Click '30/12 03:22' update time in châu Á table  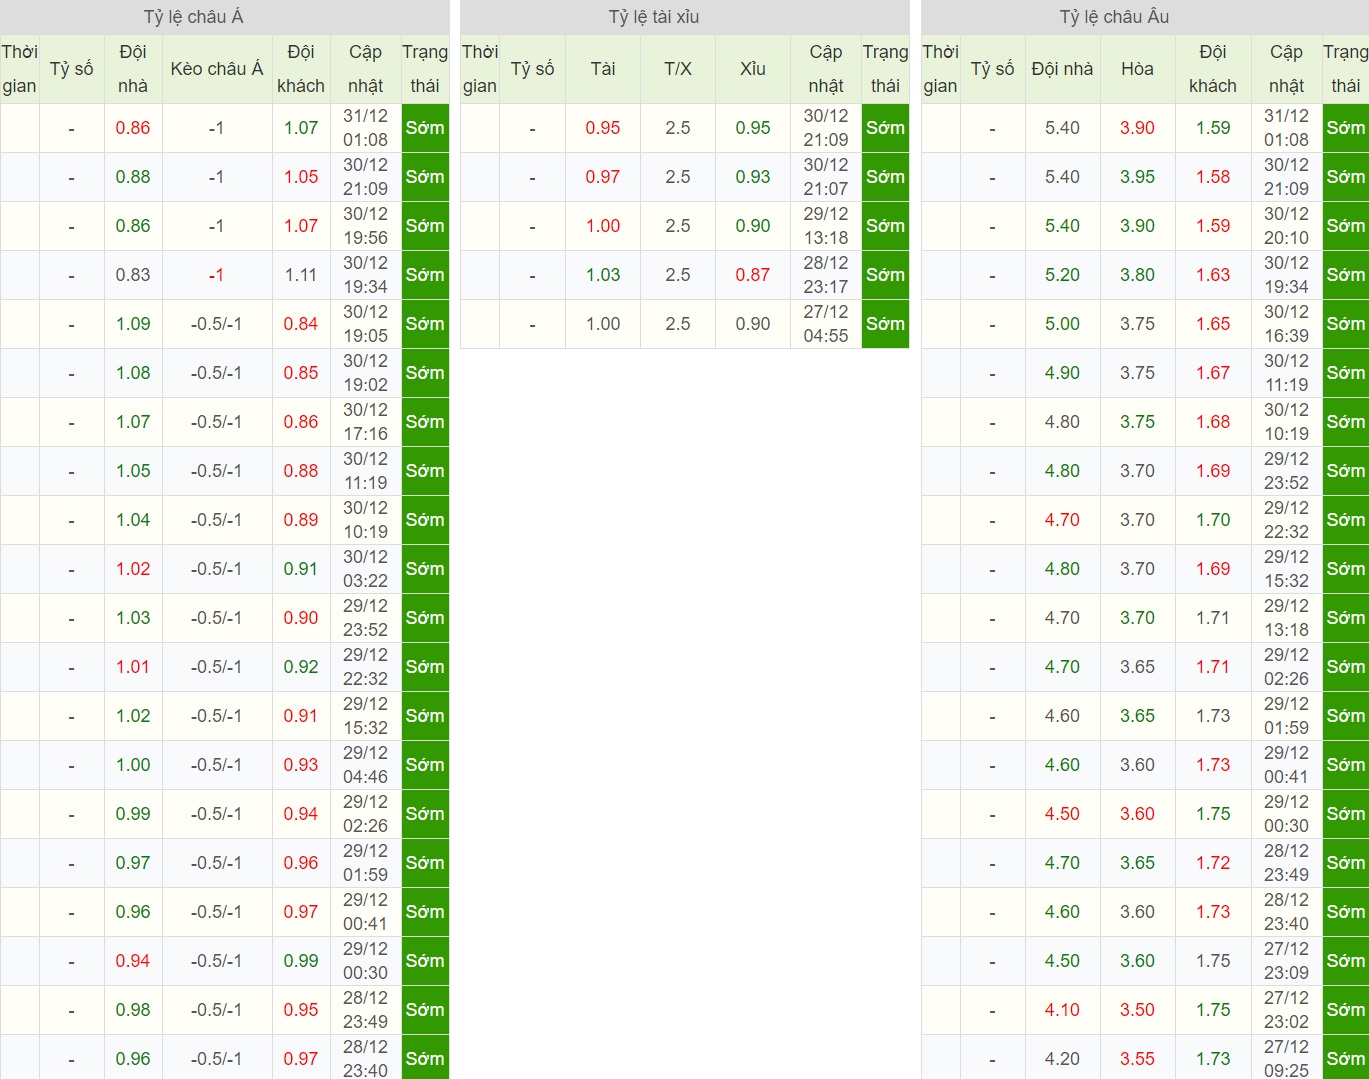(x=365, y=569)
